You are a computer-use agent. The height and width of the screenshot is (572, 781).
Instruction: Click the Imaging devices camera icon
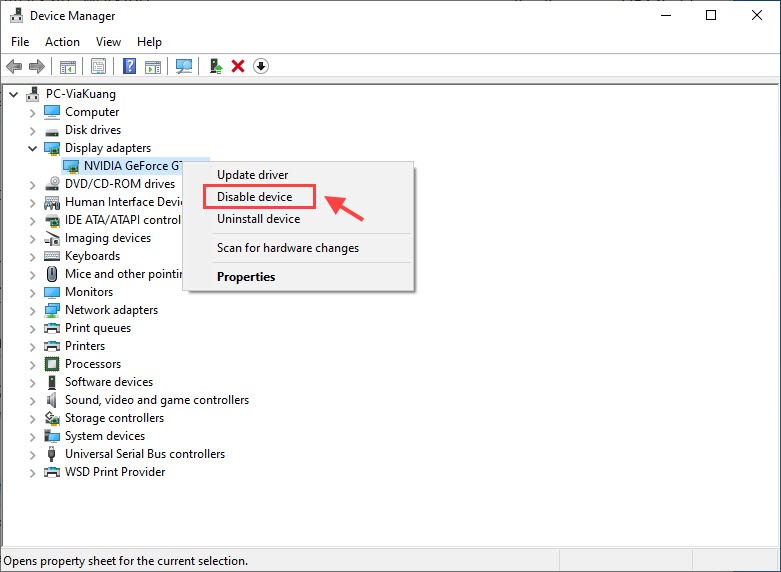pos(52,238)
